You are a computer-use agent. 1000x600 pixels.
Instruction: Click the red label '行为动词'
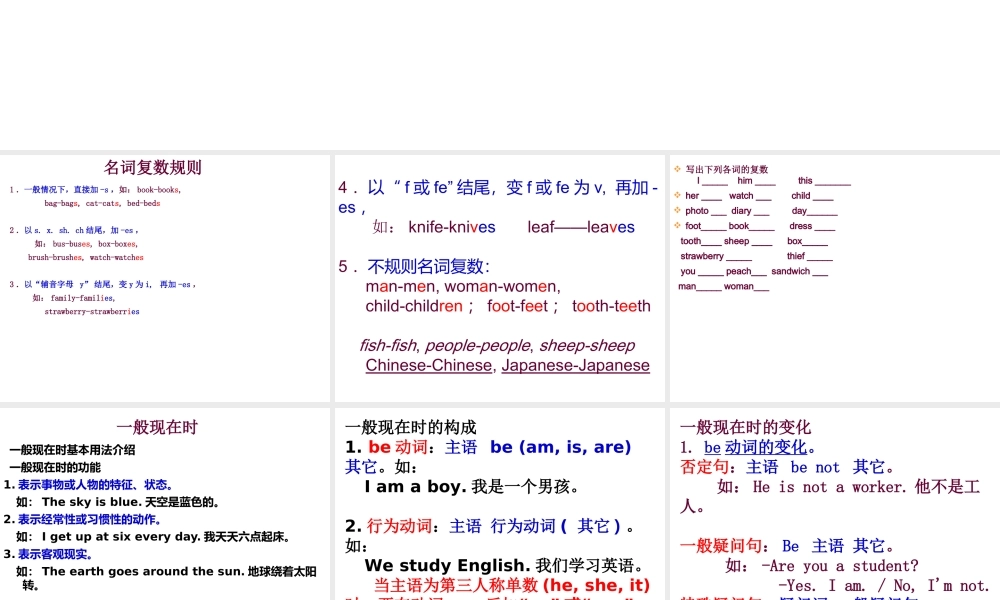(x=399, y=526)
